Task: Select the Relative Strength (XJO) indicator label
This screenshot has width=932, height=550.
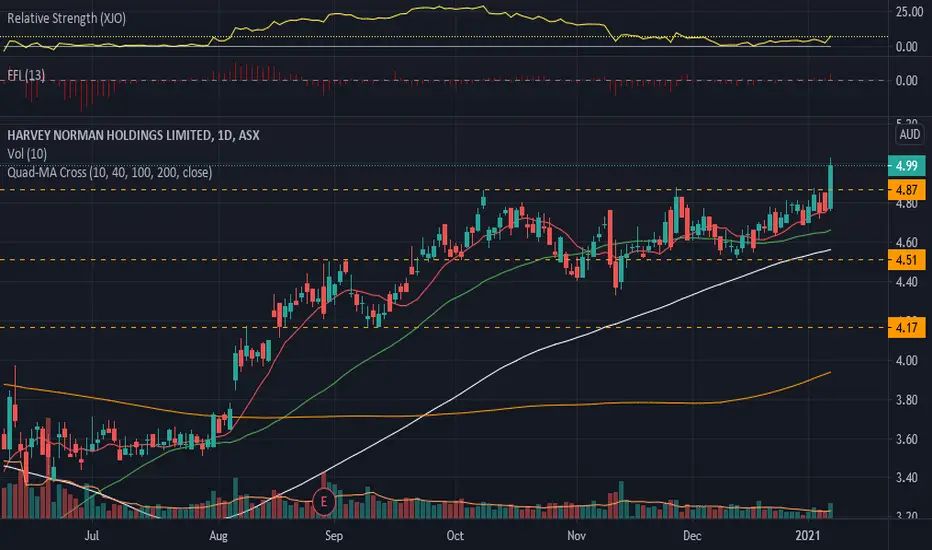Action: click(x=67, y=18)
